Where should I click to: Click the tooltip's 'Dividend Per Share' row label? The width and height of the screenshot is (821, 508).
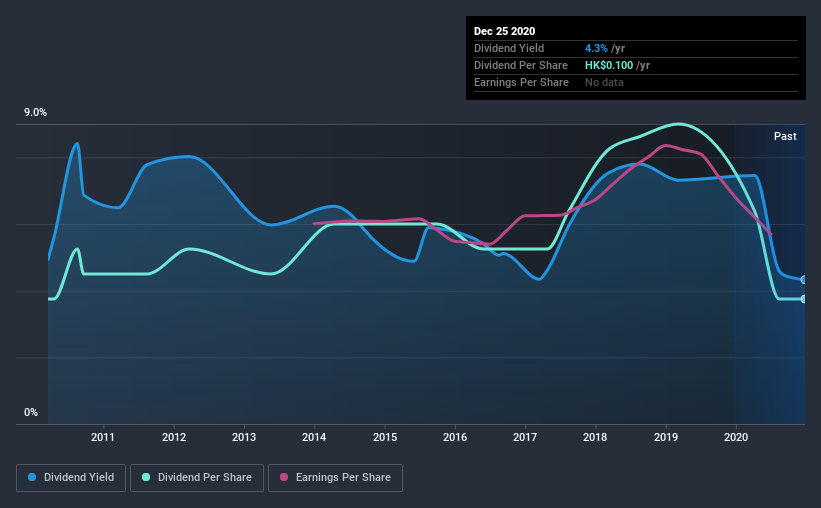coord(520,65)
